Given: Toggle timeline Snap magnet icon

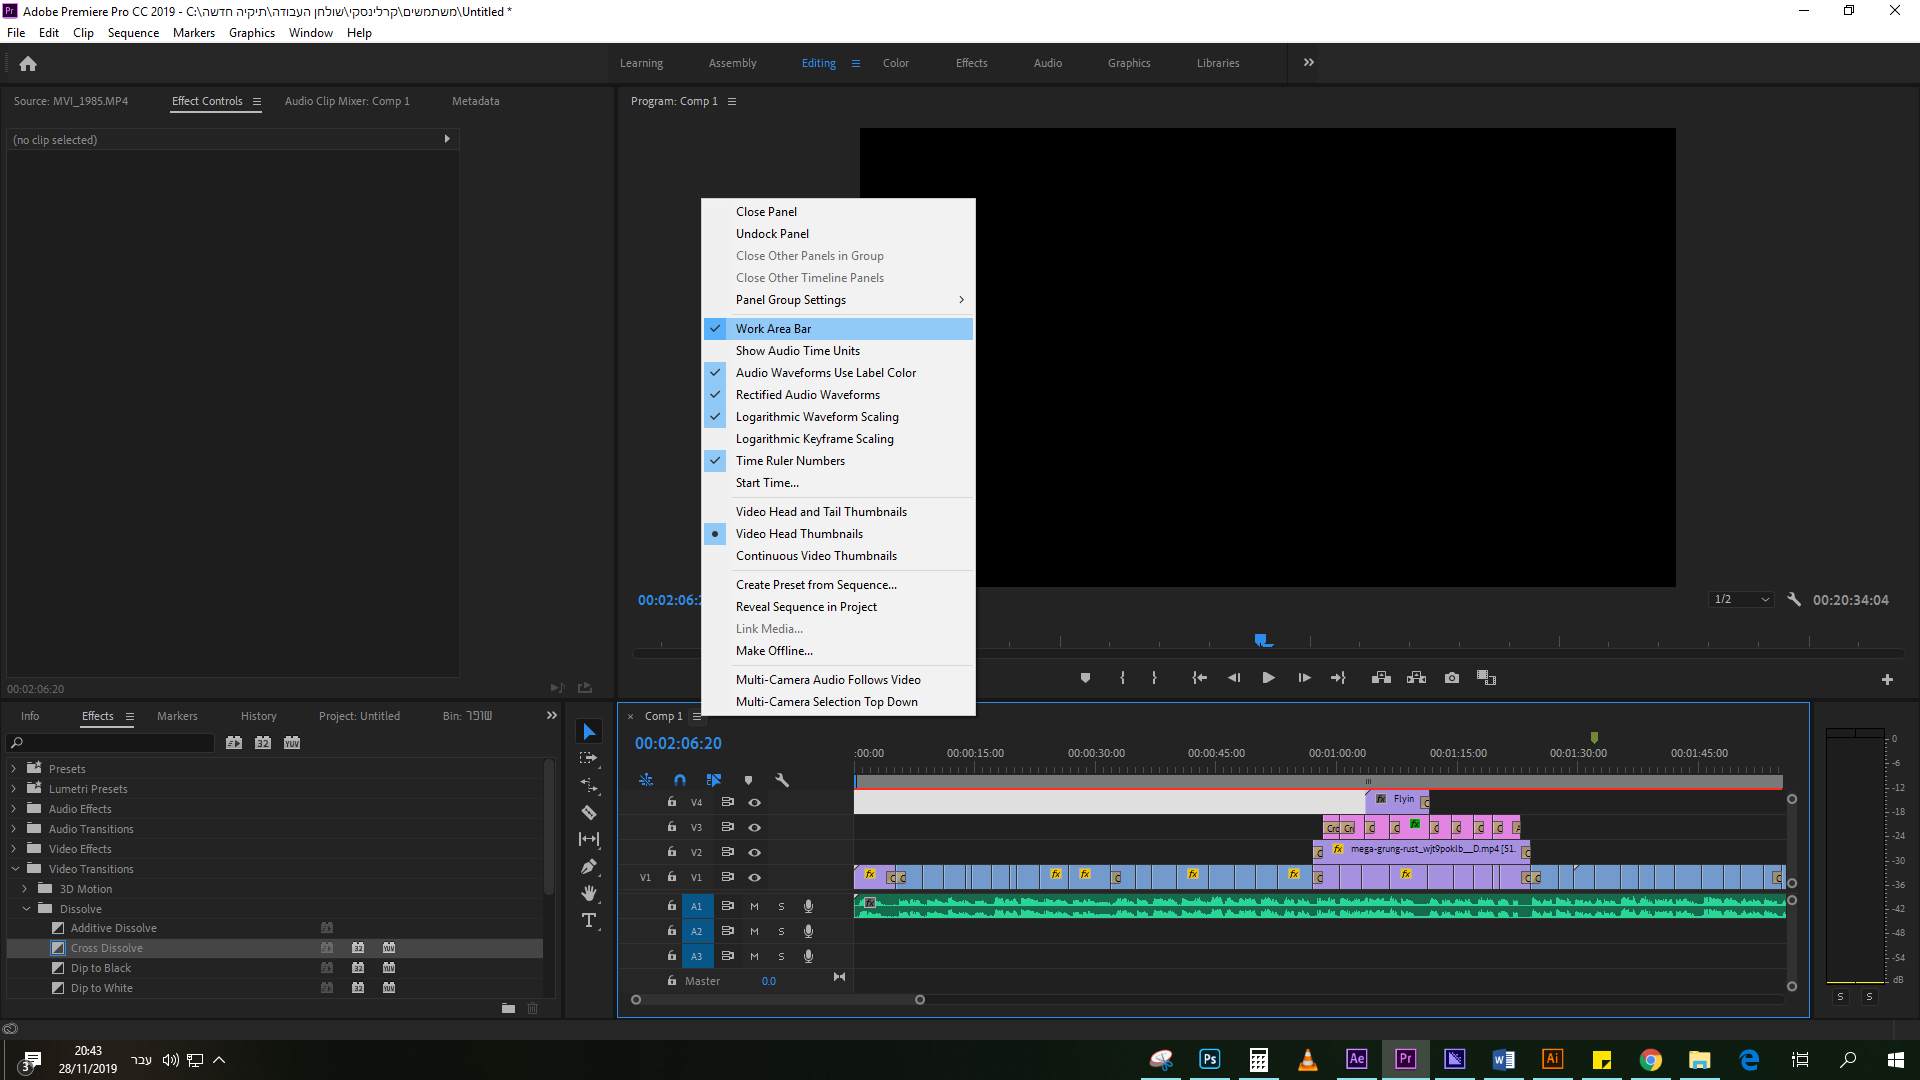Looking at the screenshot, I should click(680, 780).
